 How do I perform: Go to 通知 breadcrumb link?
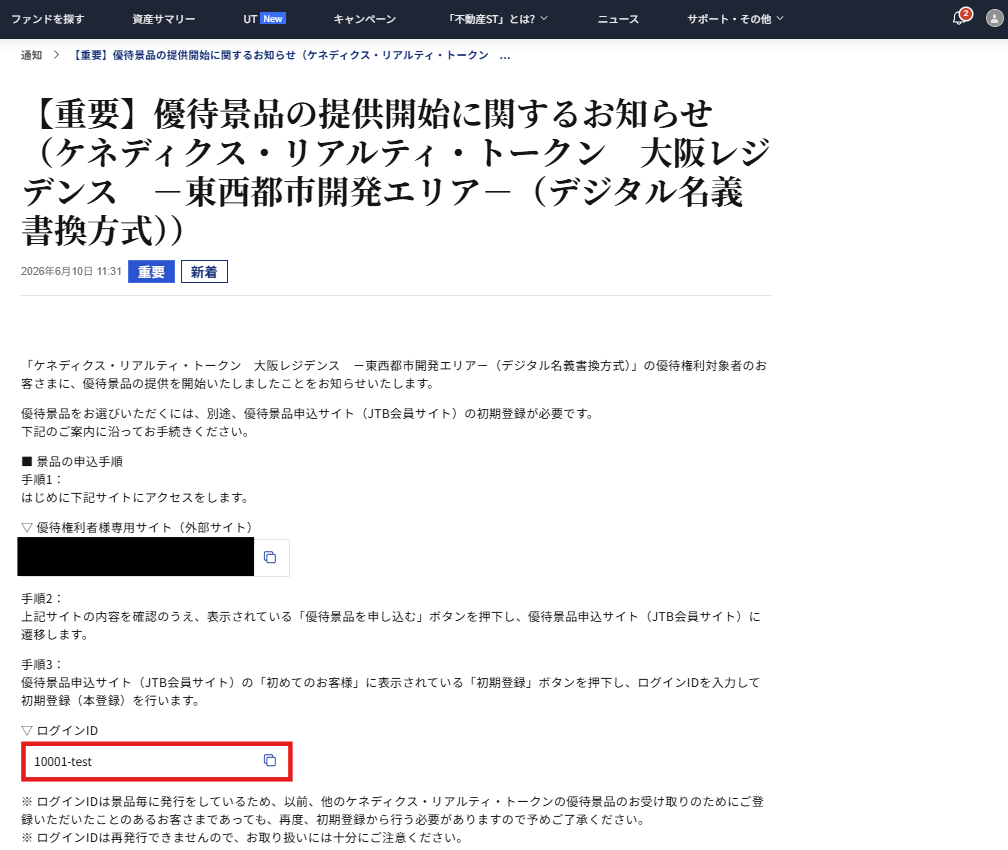tap(32, 55)
